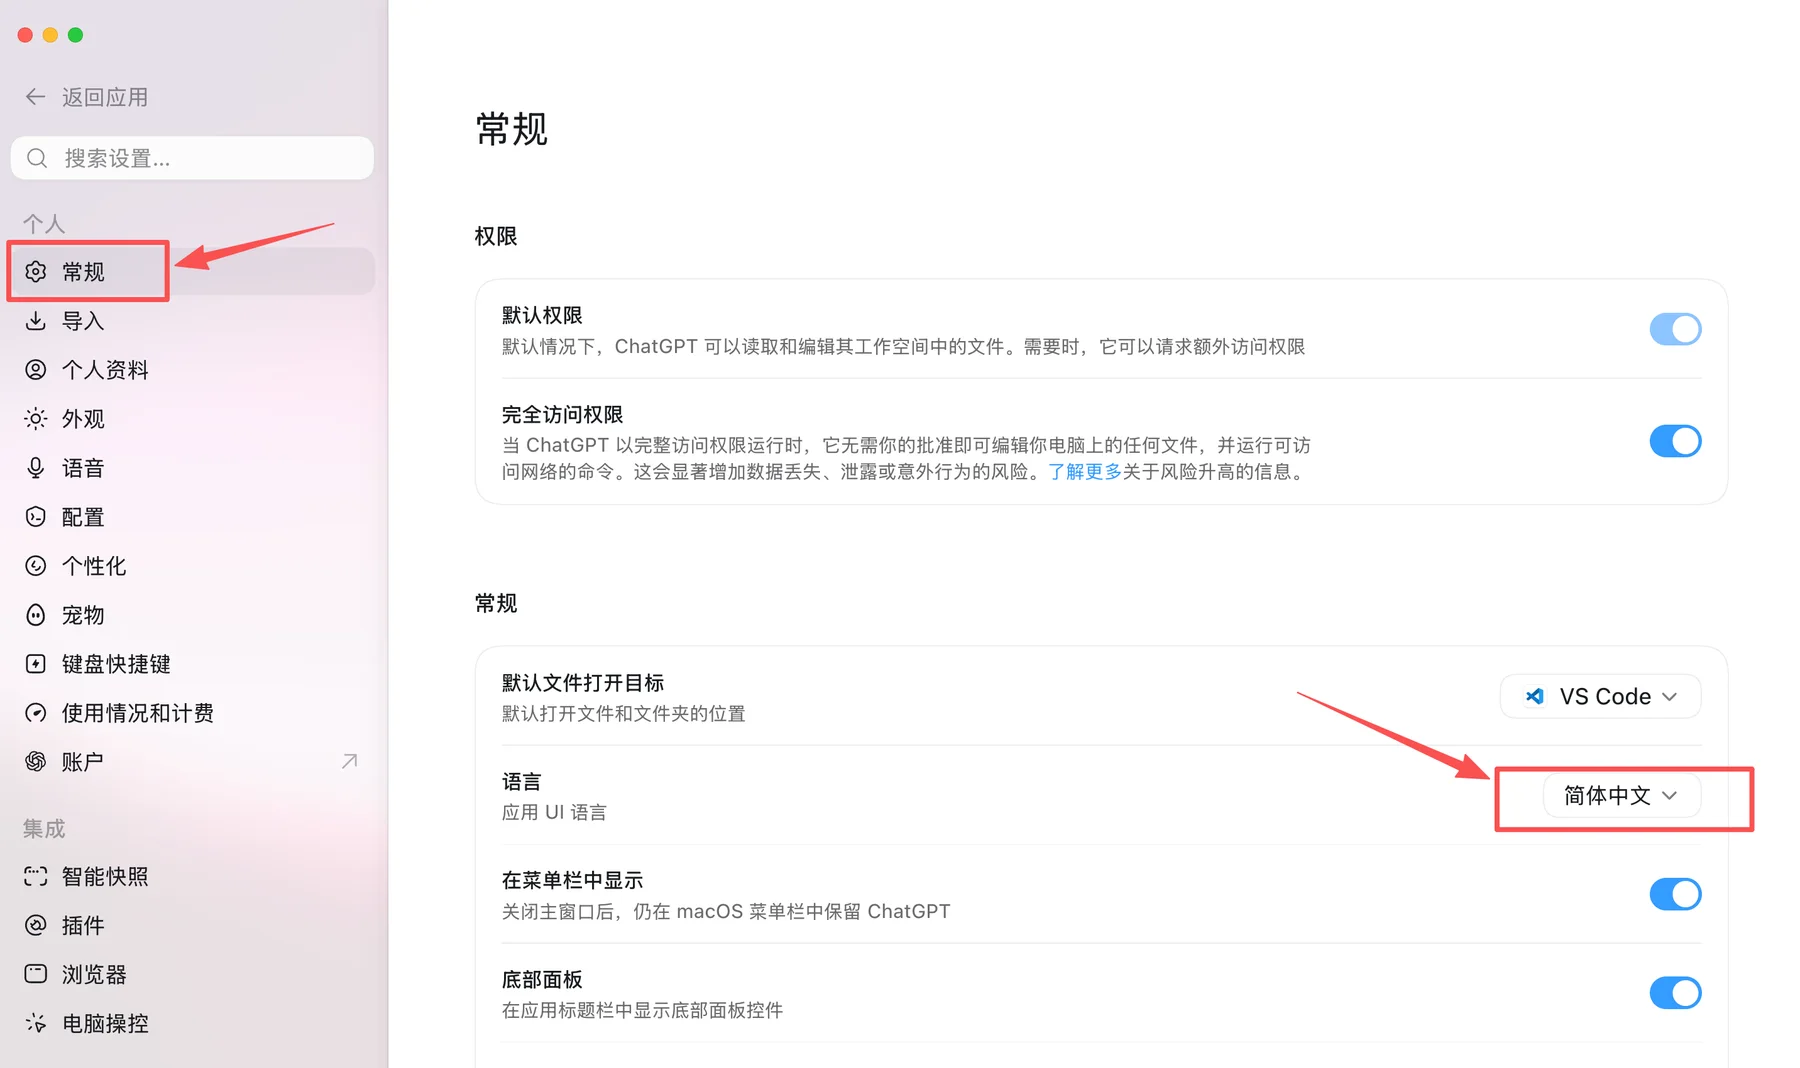
Task: Open 账户 settings
Action: point(192,762)
